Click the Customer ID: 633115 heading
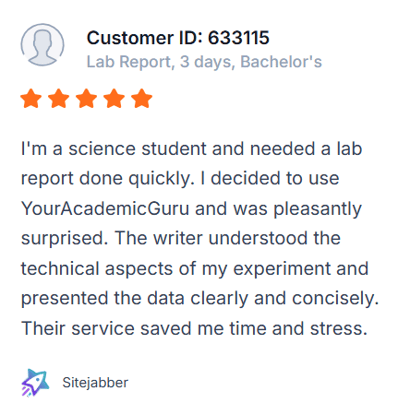This screenshot has height=403, width=398. click(178, 37)
